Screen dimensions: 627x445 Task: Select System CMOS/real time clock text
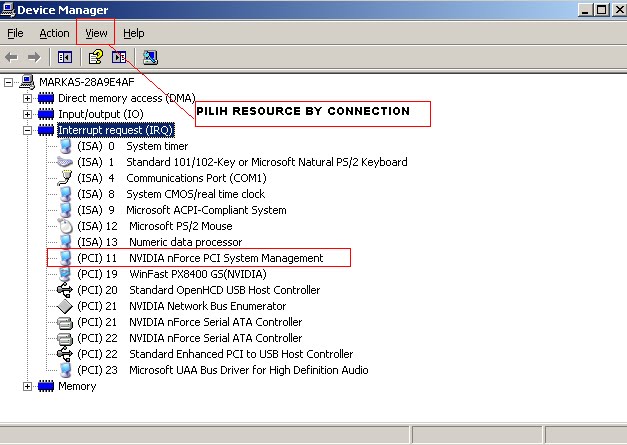point(171,194)
